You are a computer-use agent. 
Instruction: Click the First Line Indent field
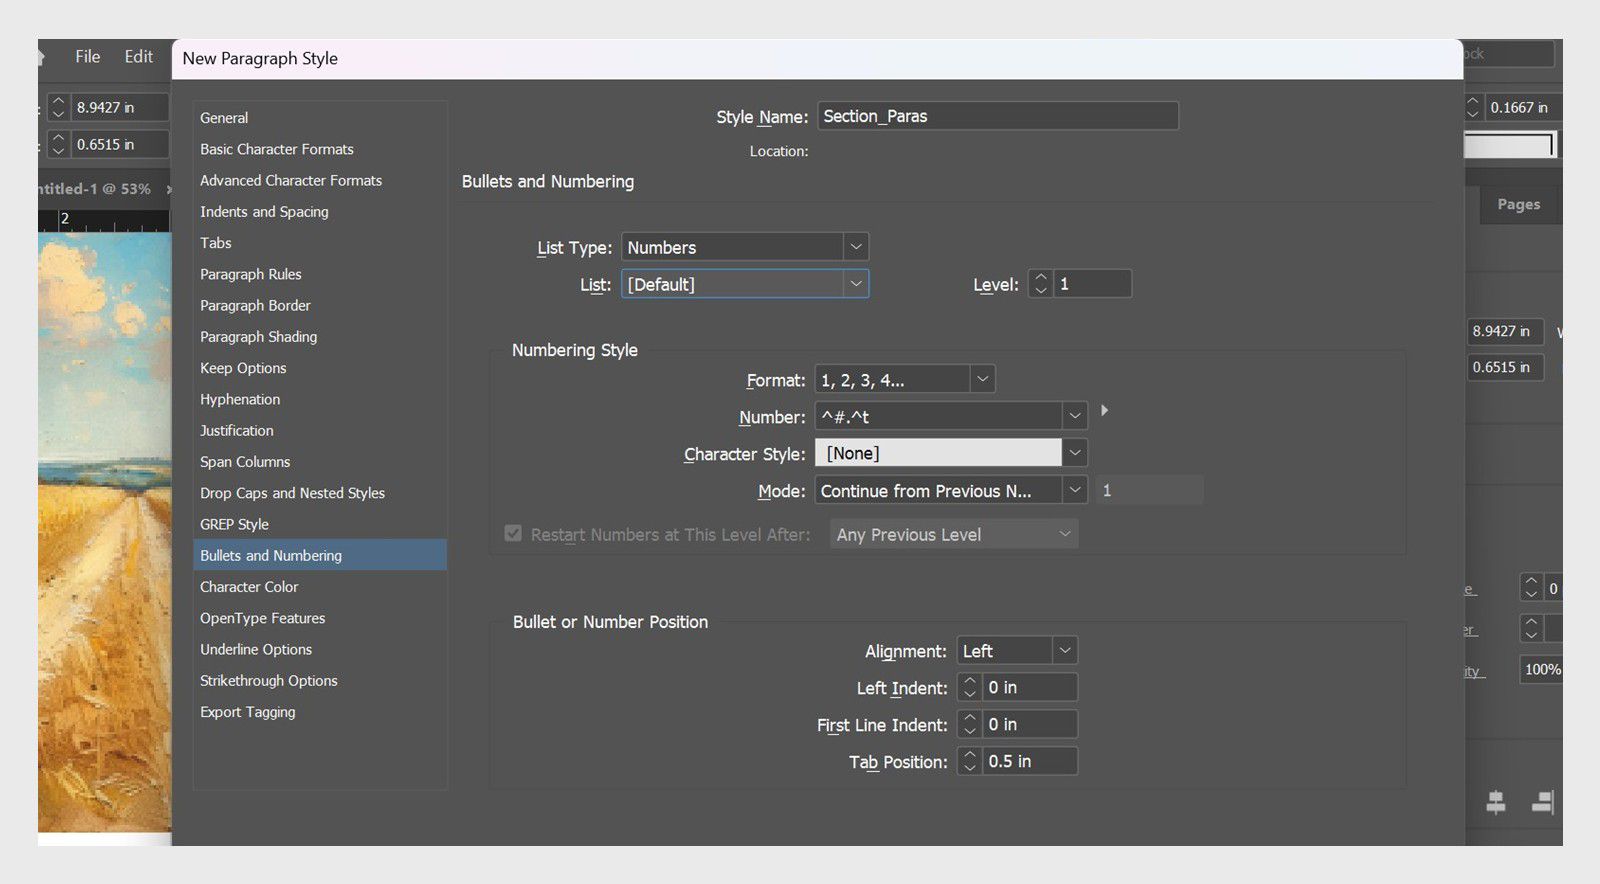tap(1030, 724)
